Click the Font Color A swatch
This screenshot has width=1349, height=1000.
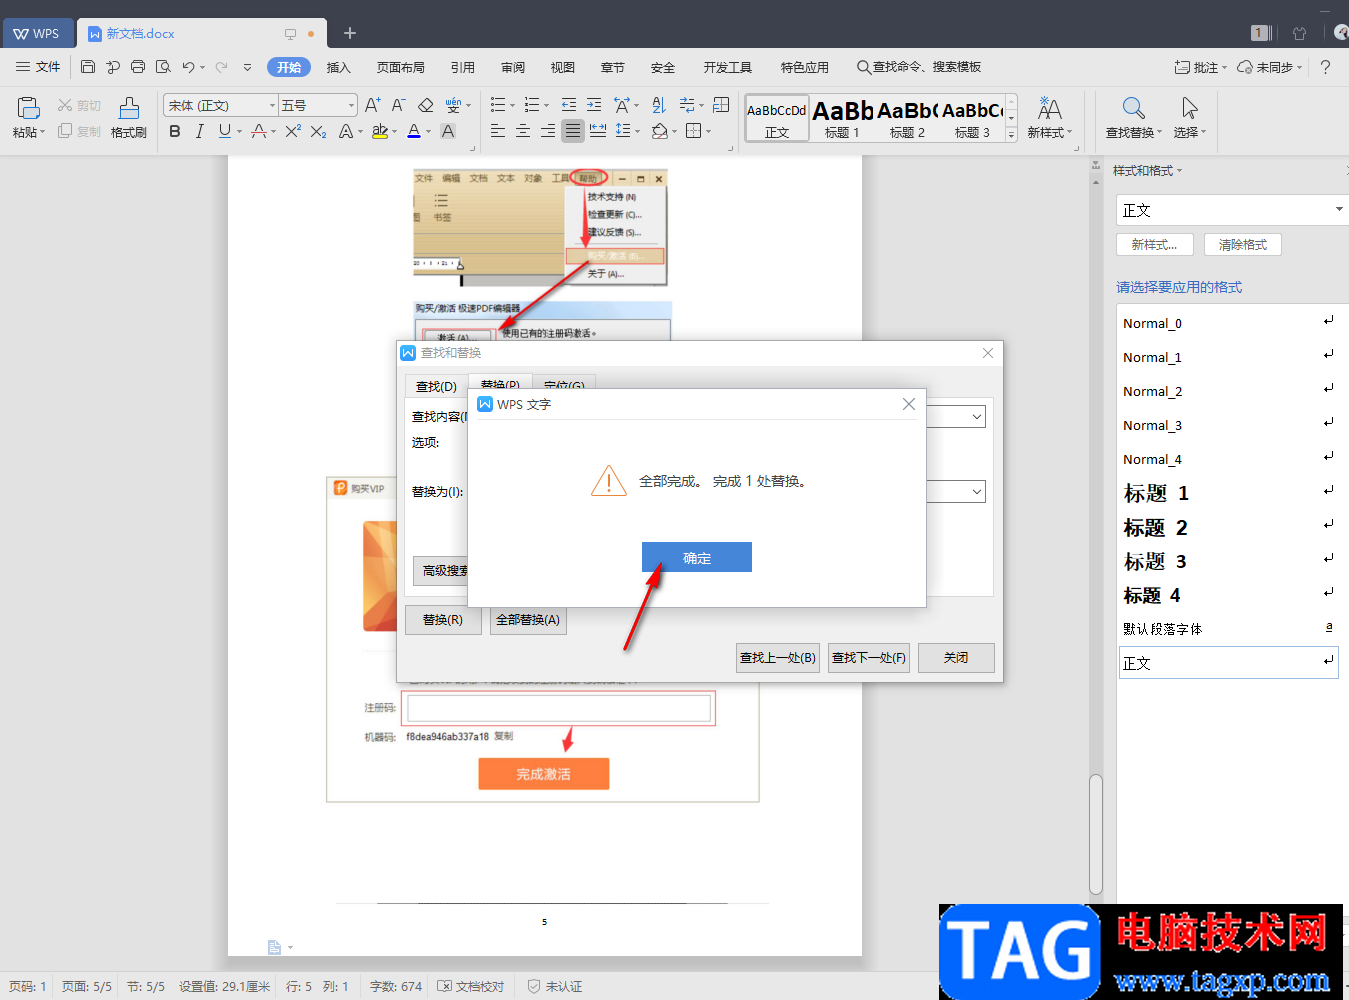pos(414,131)
